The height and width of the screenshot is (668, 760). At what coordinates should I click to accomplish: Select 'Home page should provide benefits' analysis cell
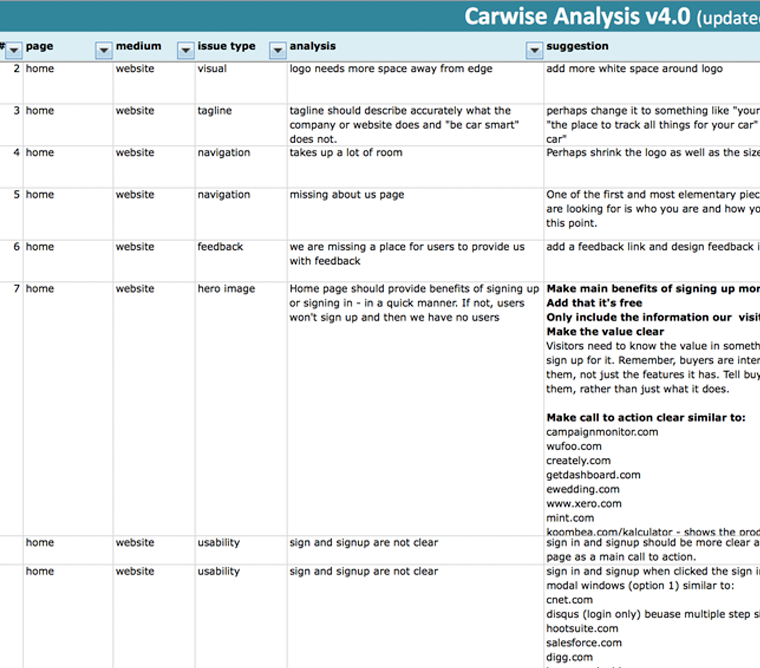pos(415,409)
